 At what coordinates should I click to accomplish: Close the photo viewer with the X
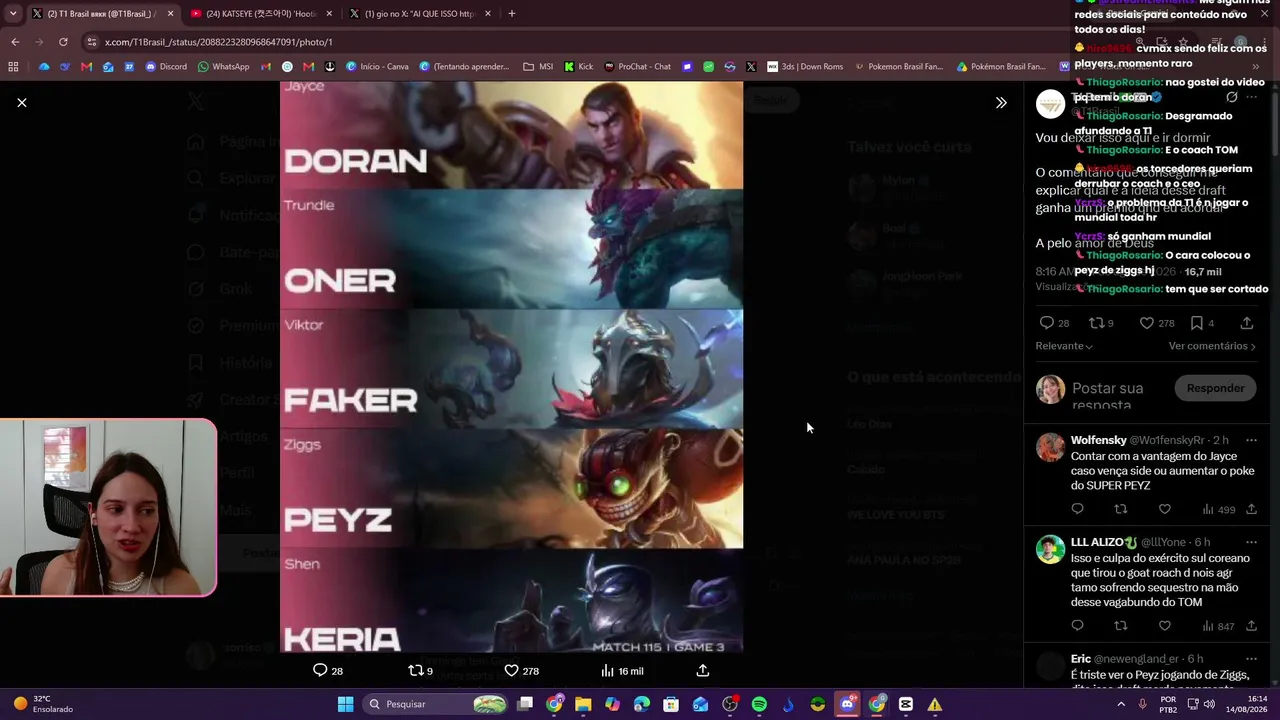(x=22, y=102)
